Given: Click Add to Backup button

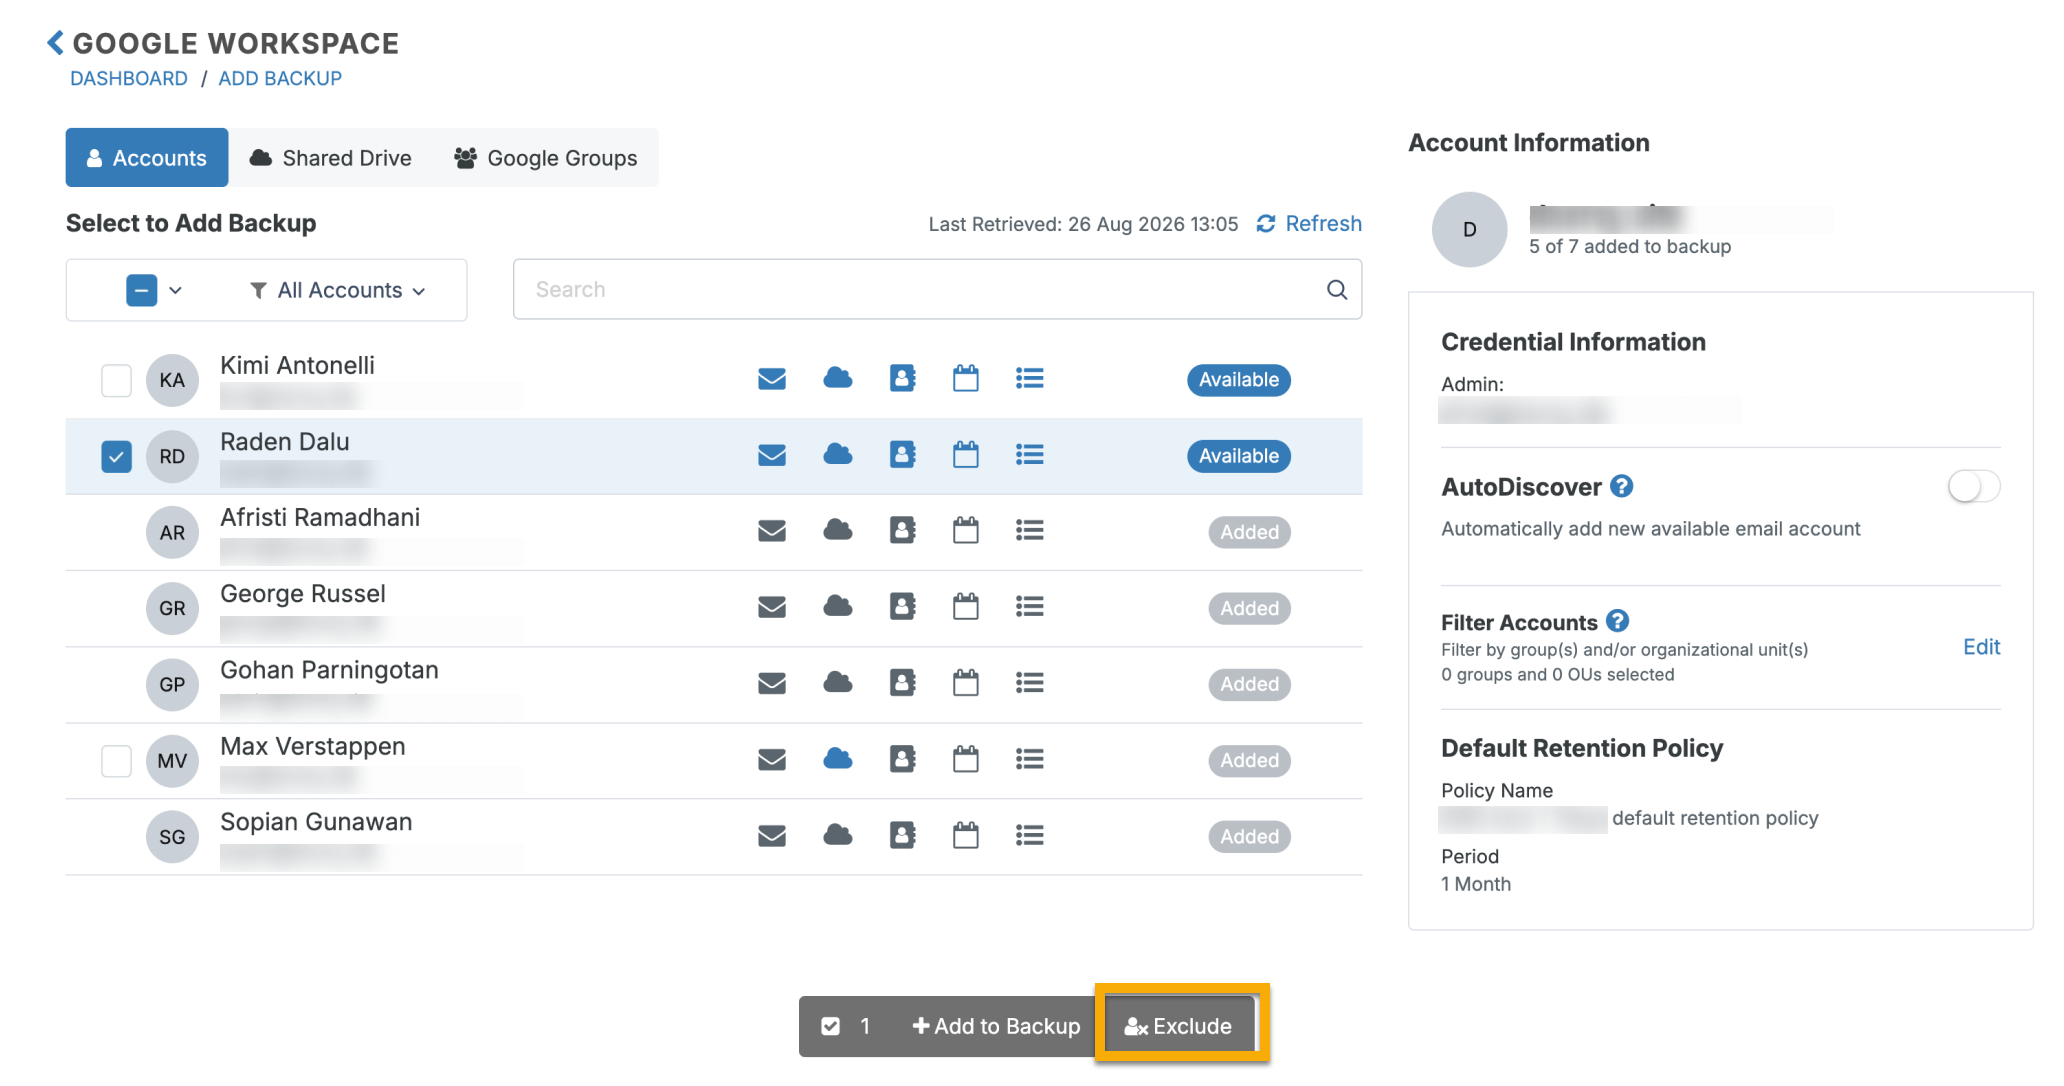Looking at the screenshot, I should (x=997, y=1026).
